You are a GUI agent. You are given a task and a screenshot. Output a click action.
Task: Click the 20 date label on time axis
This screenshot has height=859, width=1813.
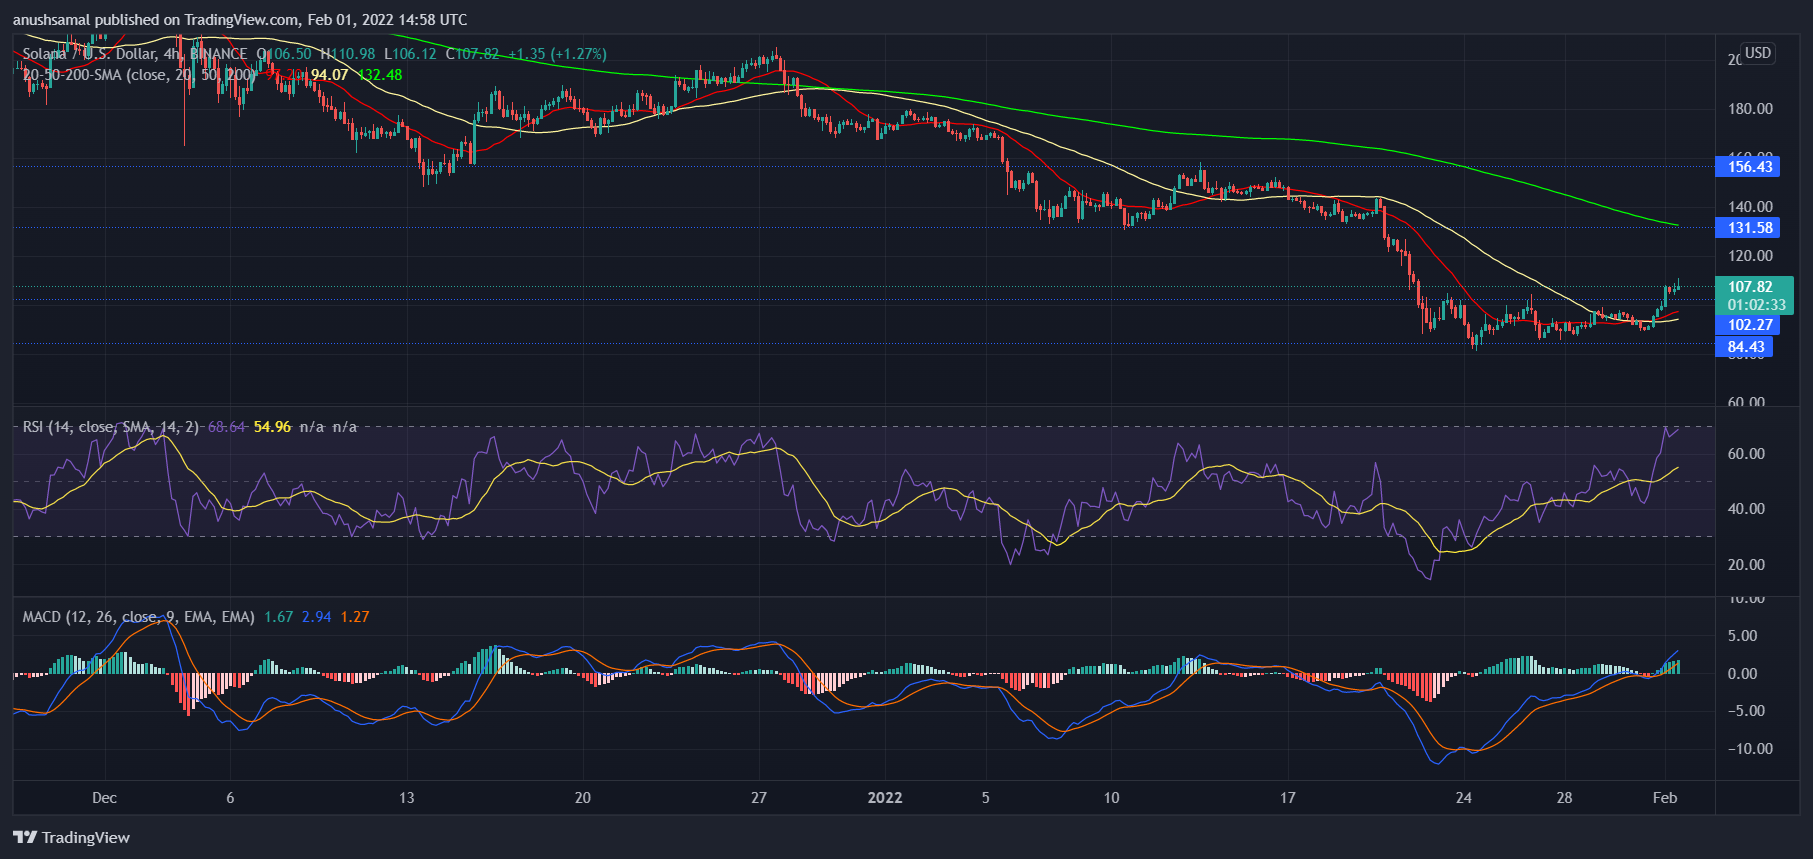point(583,798)
